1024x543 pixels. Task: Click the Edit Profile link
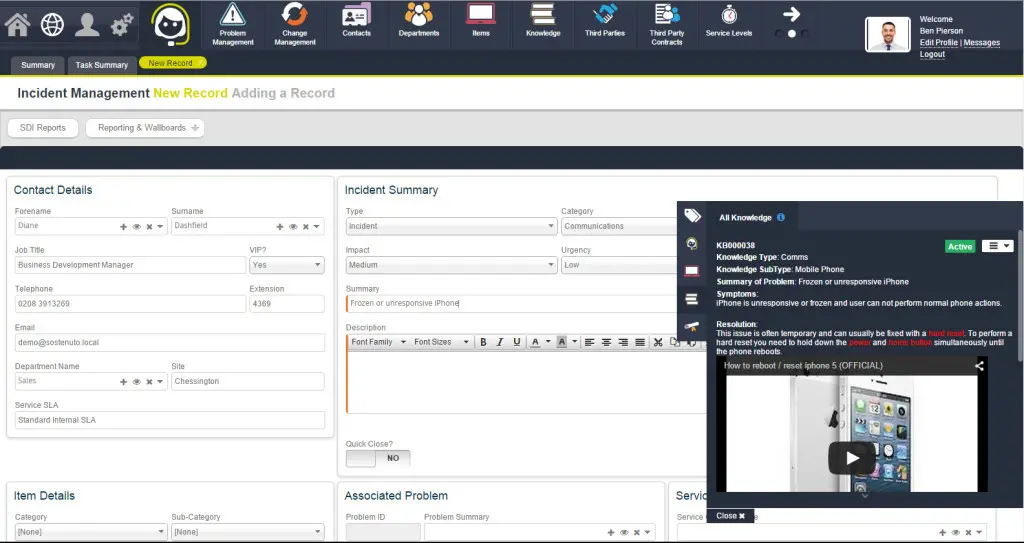[x=938, y=42]
